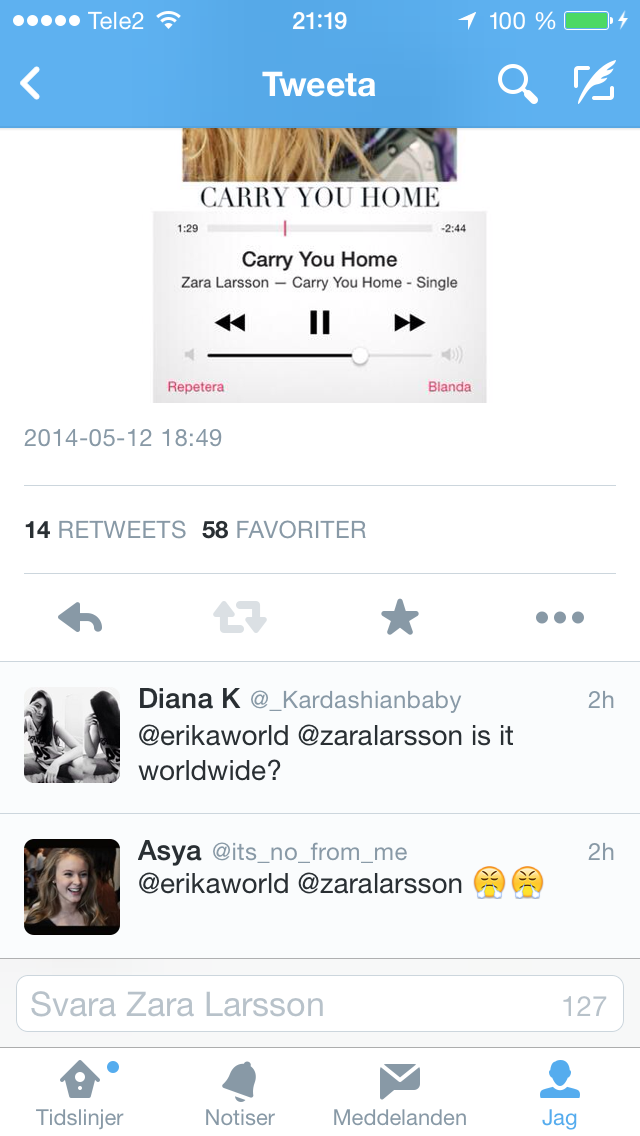This screenshot has width=640, height=1136.
Task: View the 14 Retweets list
Action: (105, 530)
